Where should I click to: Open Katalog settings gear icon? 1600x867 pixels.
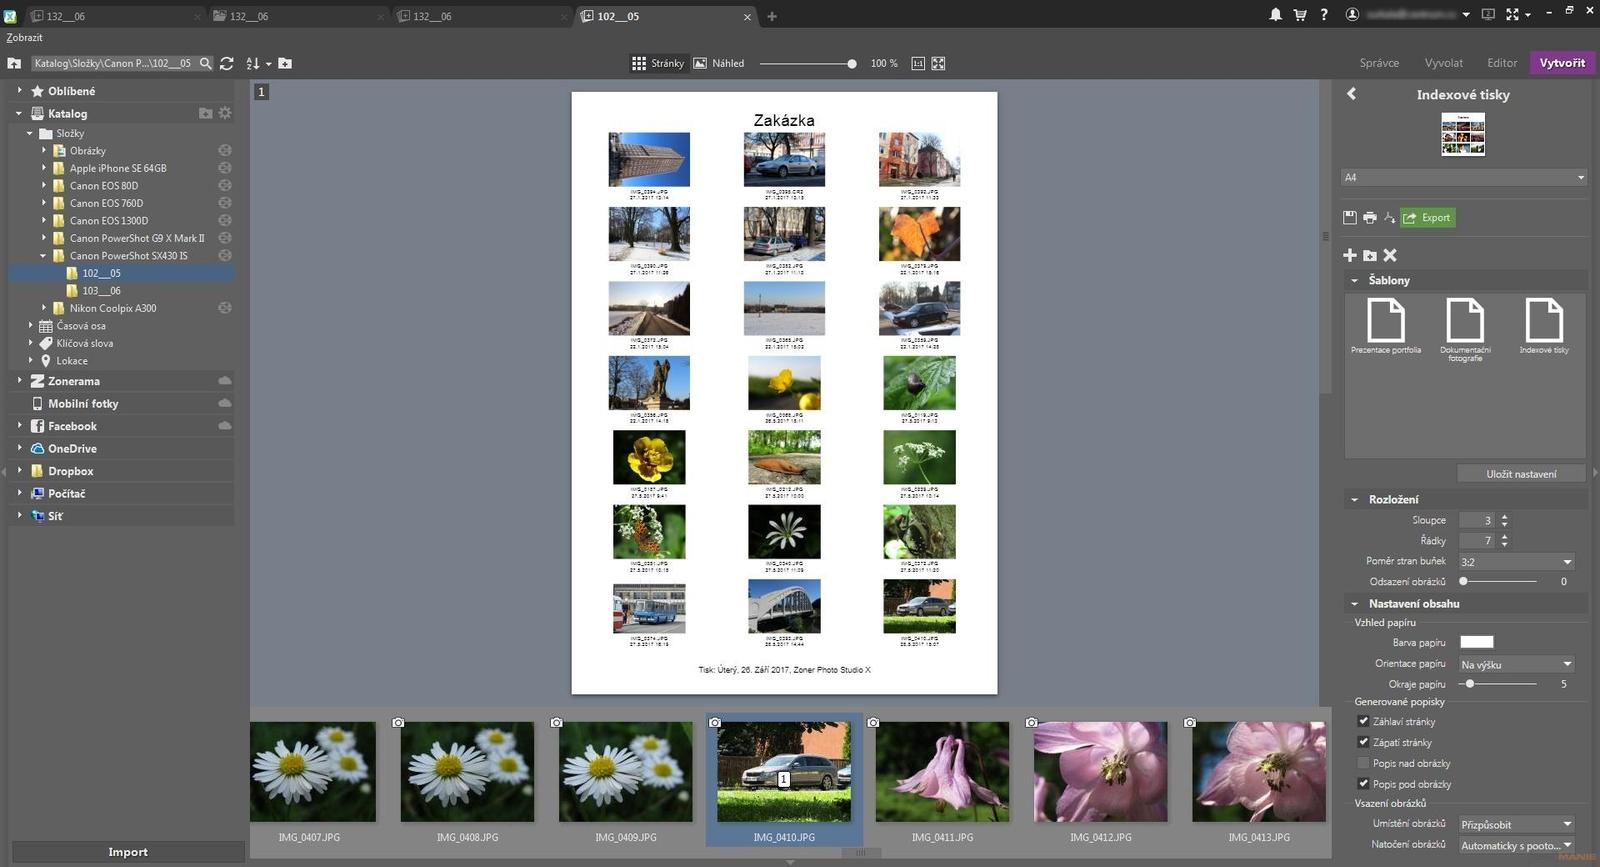click(225, 113)
